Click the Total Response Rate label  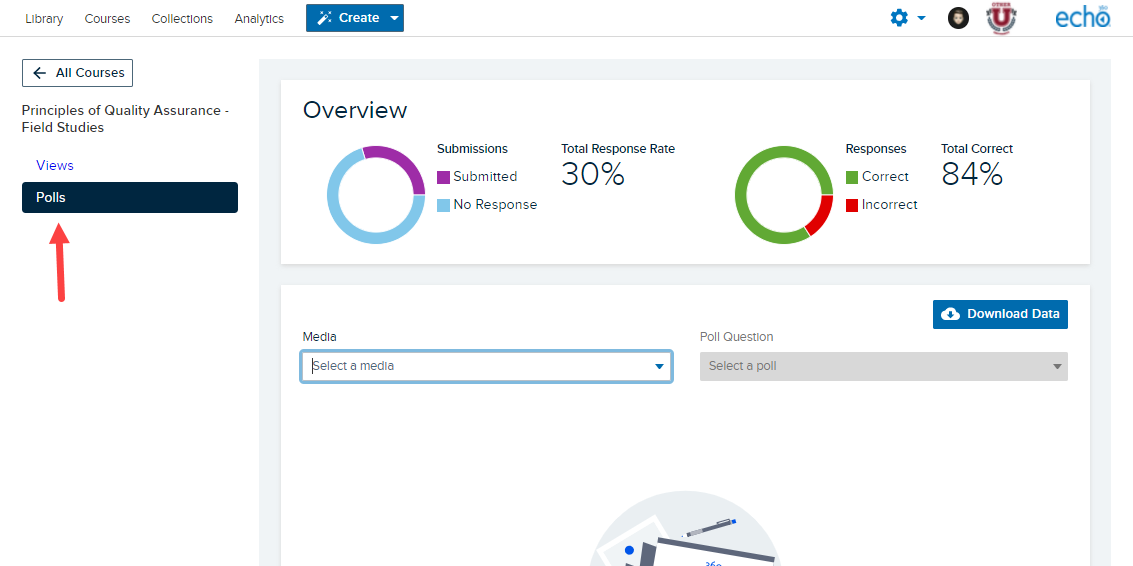(618, 149)
